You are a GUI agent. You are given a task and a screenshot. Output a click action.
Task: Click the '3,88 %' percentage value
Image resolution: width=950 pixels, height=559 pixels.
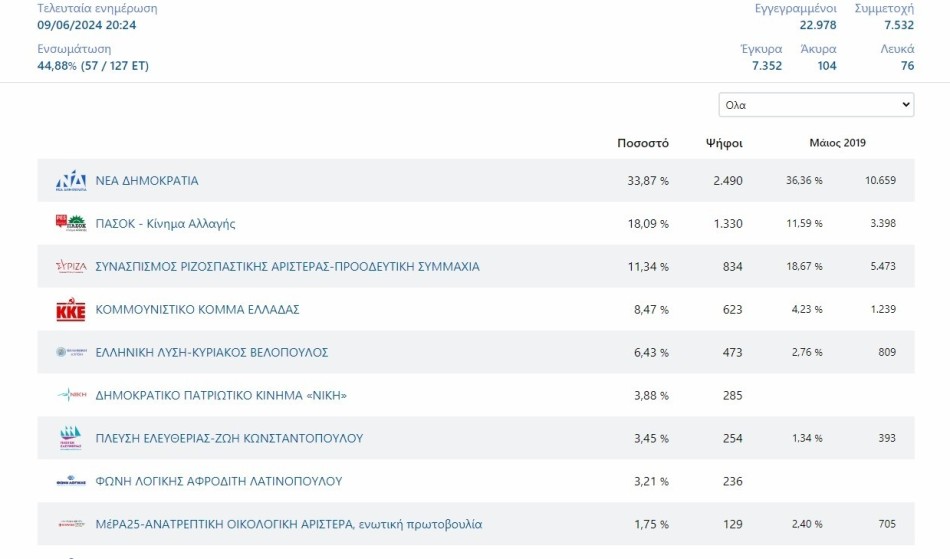(x=651, y=395)
